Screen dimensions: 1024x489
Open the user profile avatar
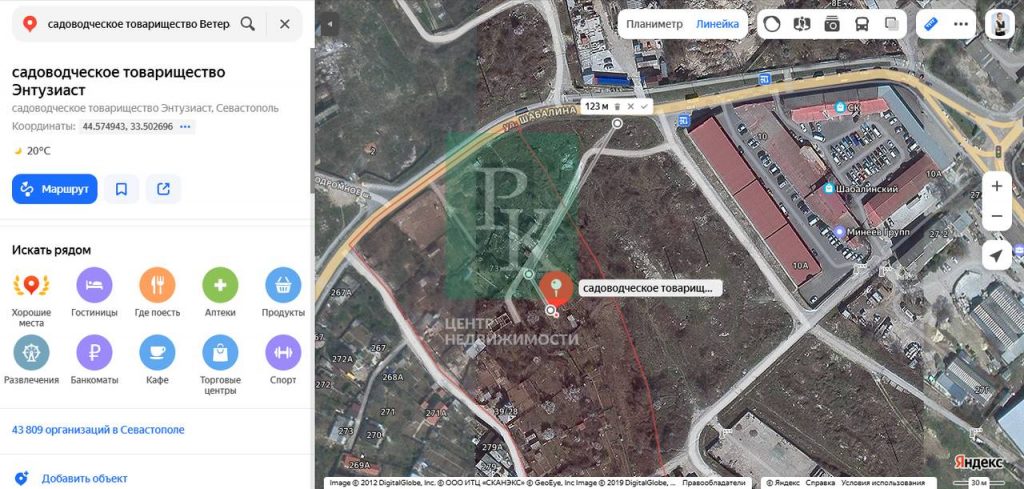click(999, 24)
